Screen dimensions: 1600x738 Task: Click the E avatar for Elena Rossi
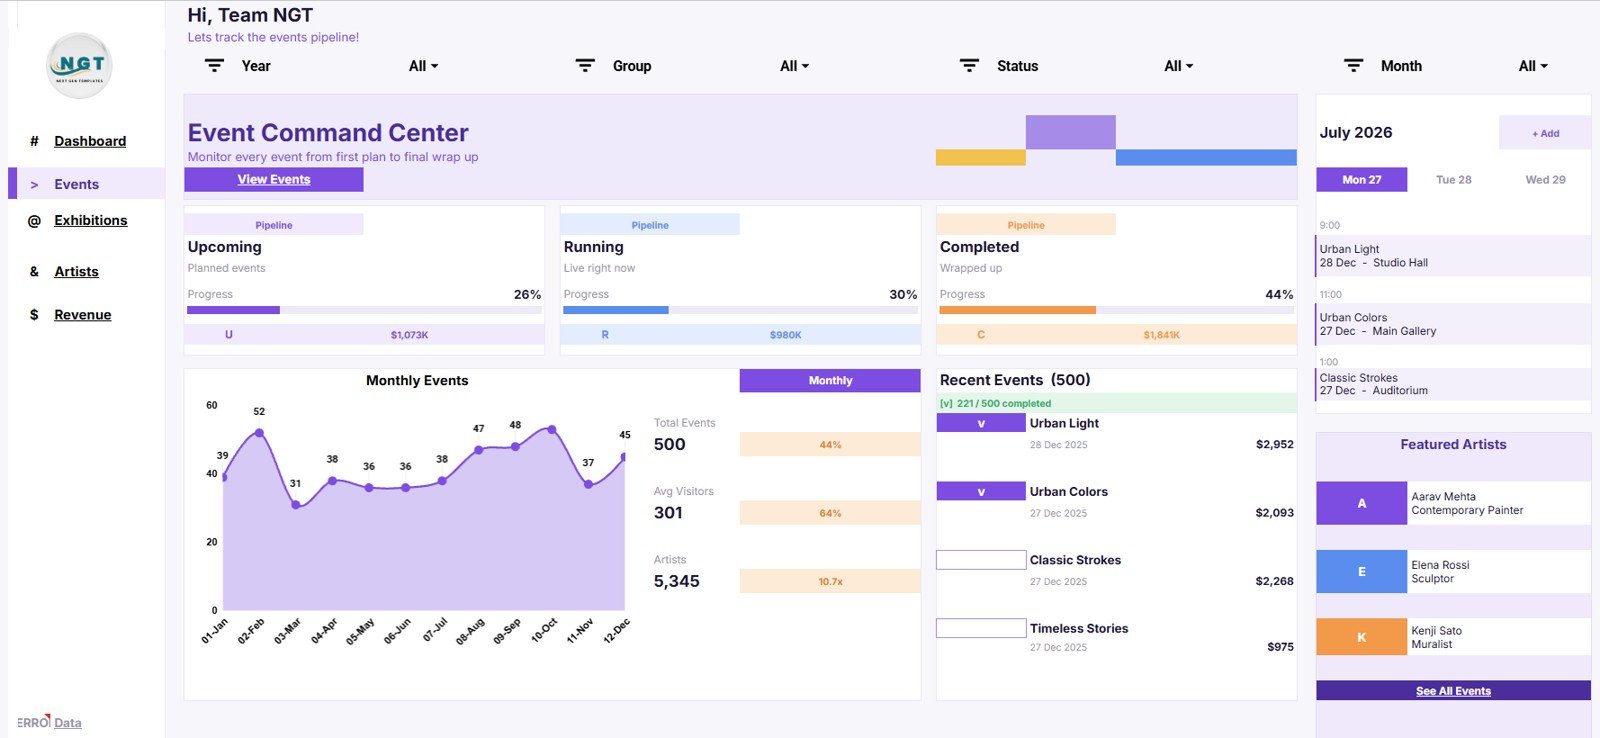1361,572
